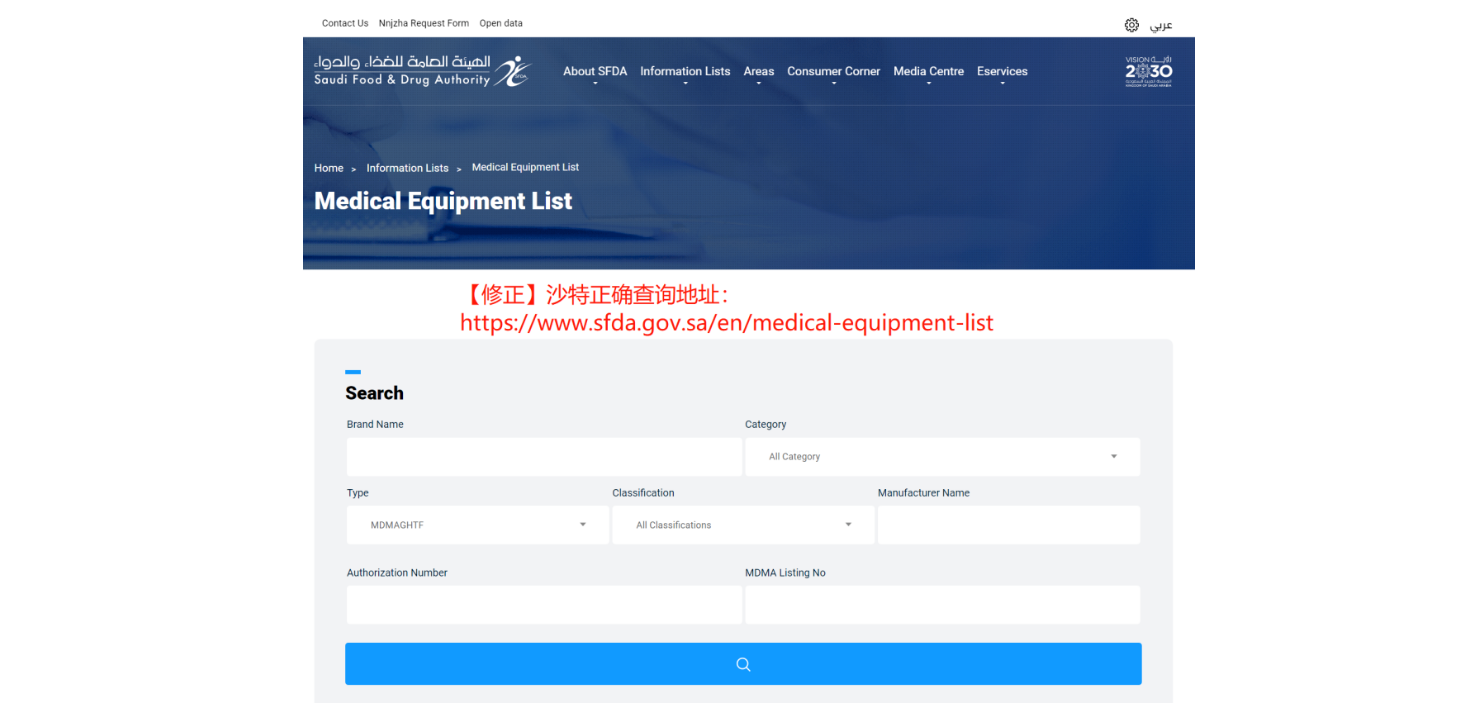Open the Eservices menu

[x=1002, y=72]
